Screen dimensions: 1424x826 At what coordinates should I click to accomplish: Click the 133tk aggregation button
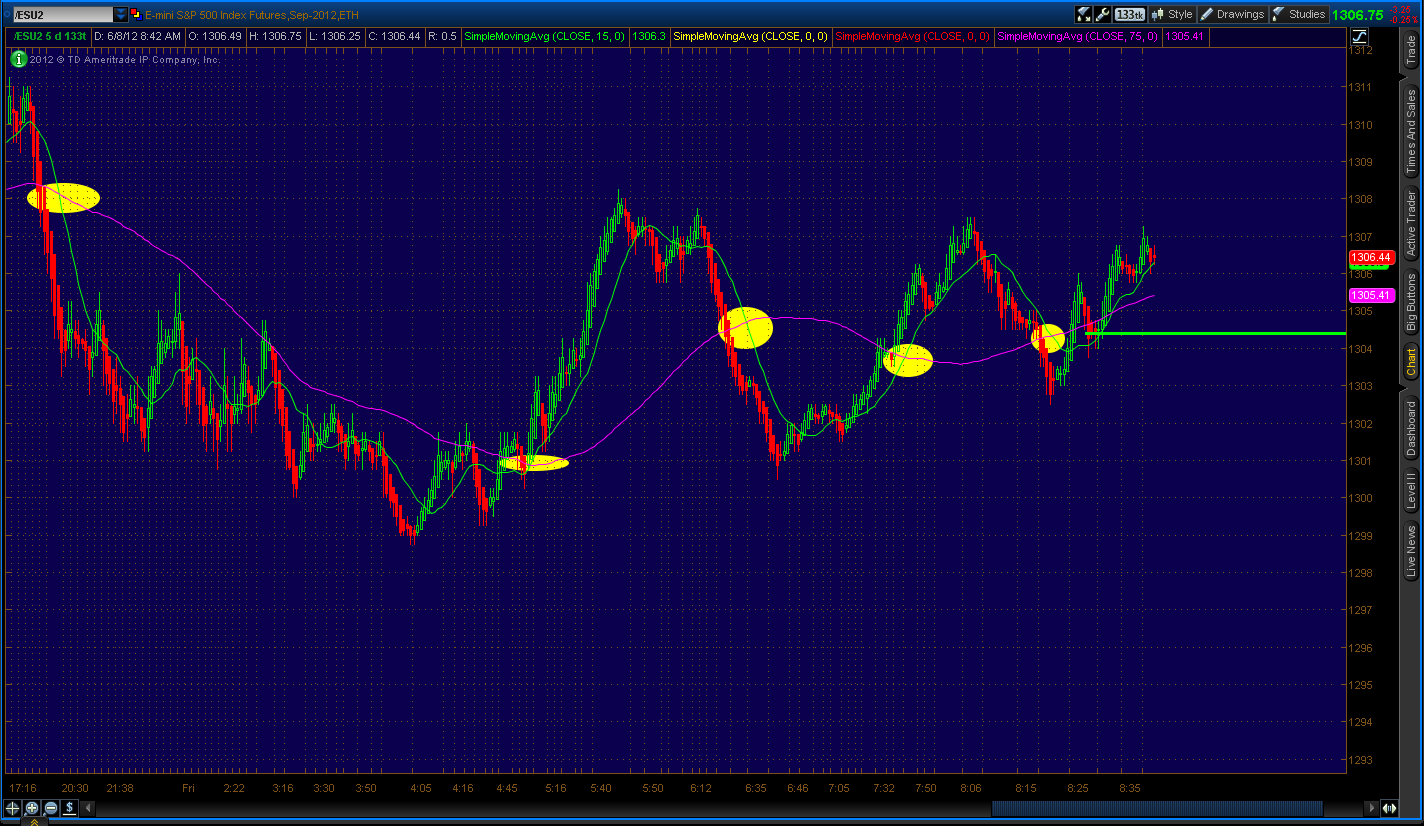point(1129,14)
